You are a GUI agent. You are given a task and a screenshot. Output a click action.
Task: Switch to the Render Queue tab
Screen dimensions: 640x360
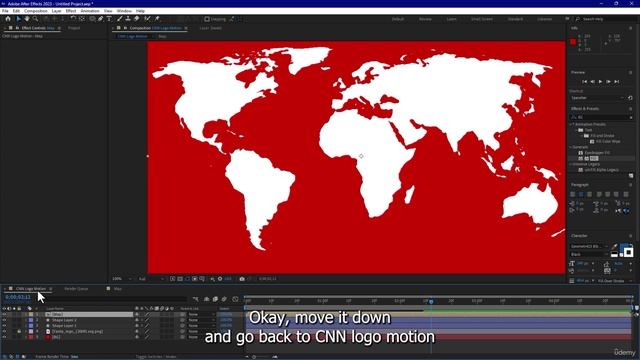pos(76,289)
